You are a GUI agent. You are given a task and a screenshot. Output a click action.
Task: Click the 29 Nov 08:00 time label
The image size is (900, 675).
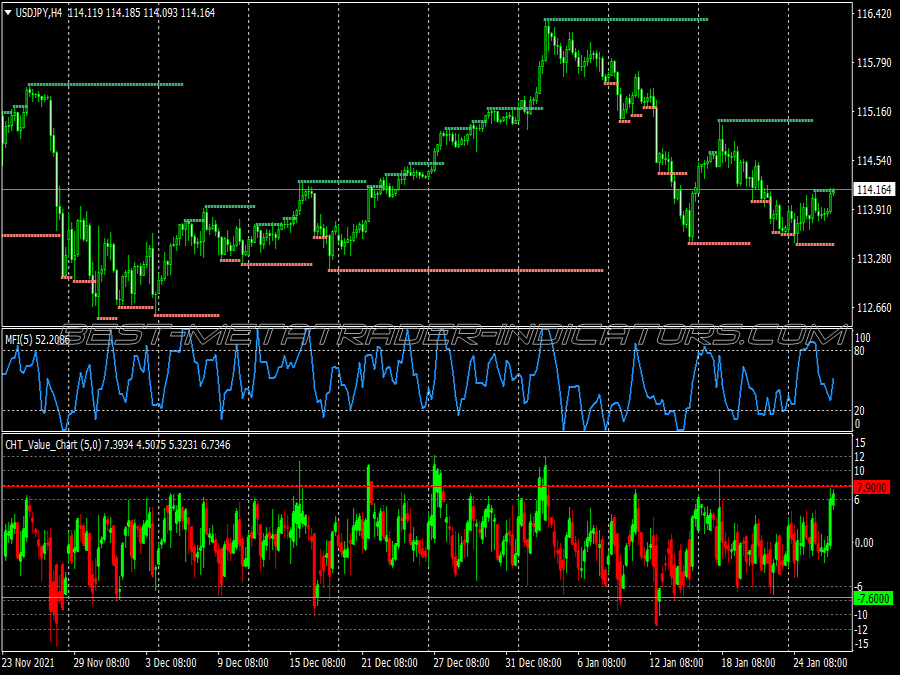coord(102,662)
